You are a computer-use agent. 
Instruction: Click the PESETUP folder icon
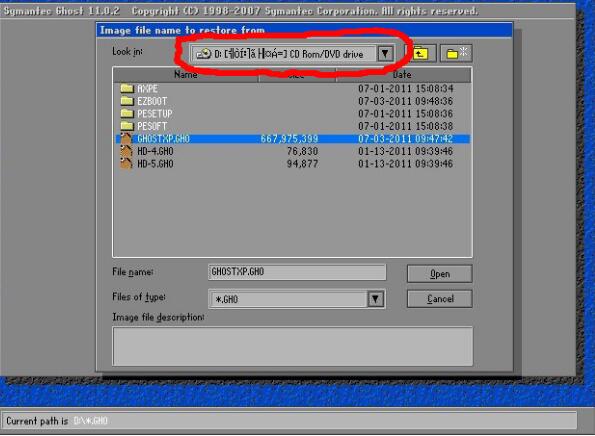[127, 114]
